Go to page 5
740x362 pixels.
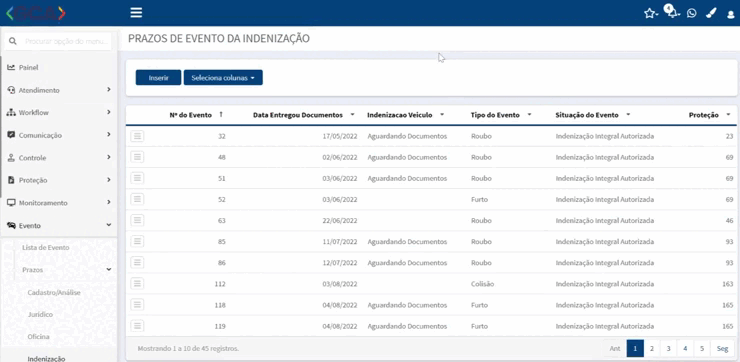(702, 348)
